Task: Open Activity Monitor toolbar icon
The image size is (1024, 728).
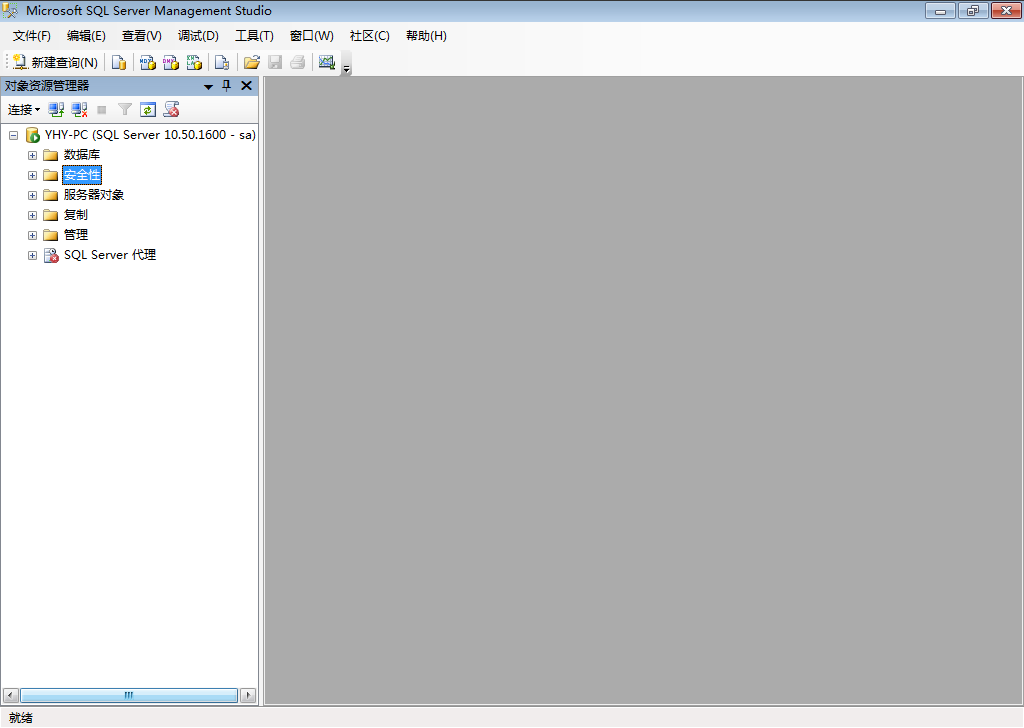Action: tap(327, 63)
